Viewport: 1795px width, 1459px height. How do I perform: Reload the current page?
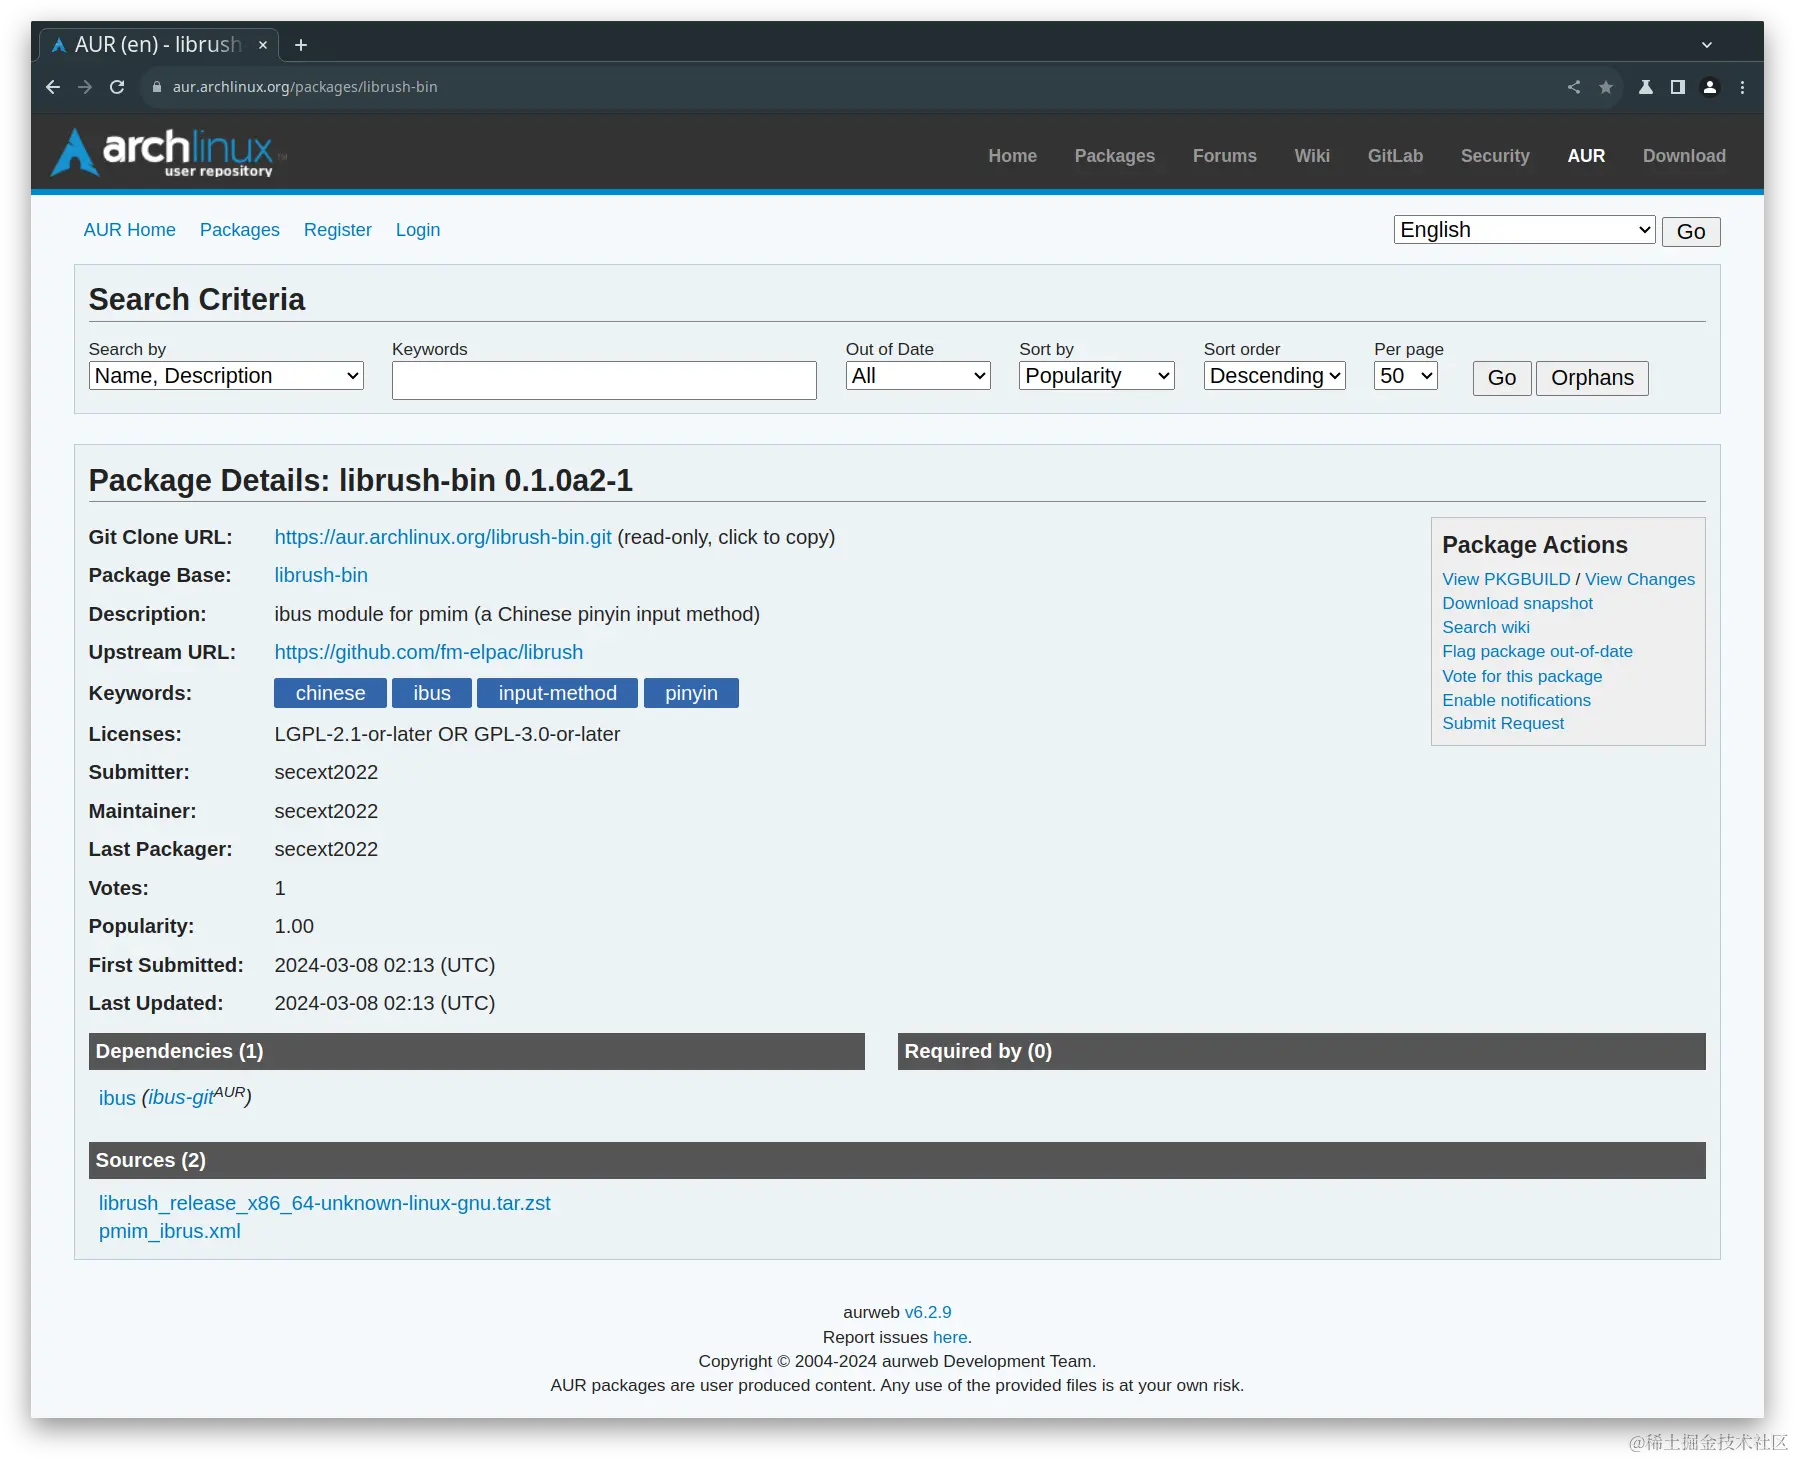coord(117,87)
